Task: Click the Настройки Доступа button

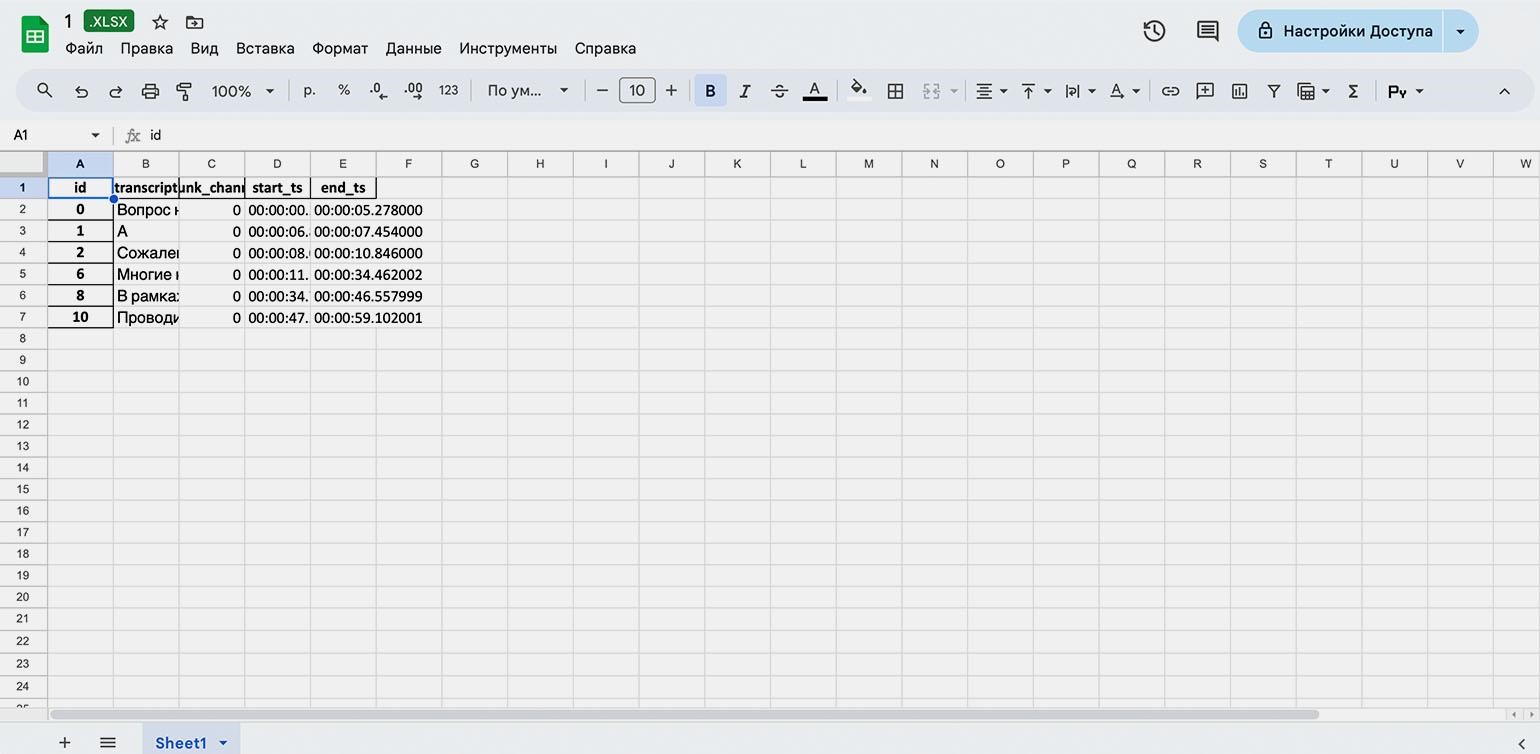Action: click(x=1340, y=31)
